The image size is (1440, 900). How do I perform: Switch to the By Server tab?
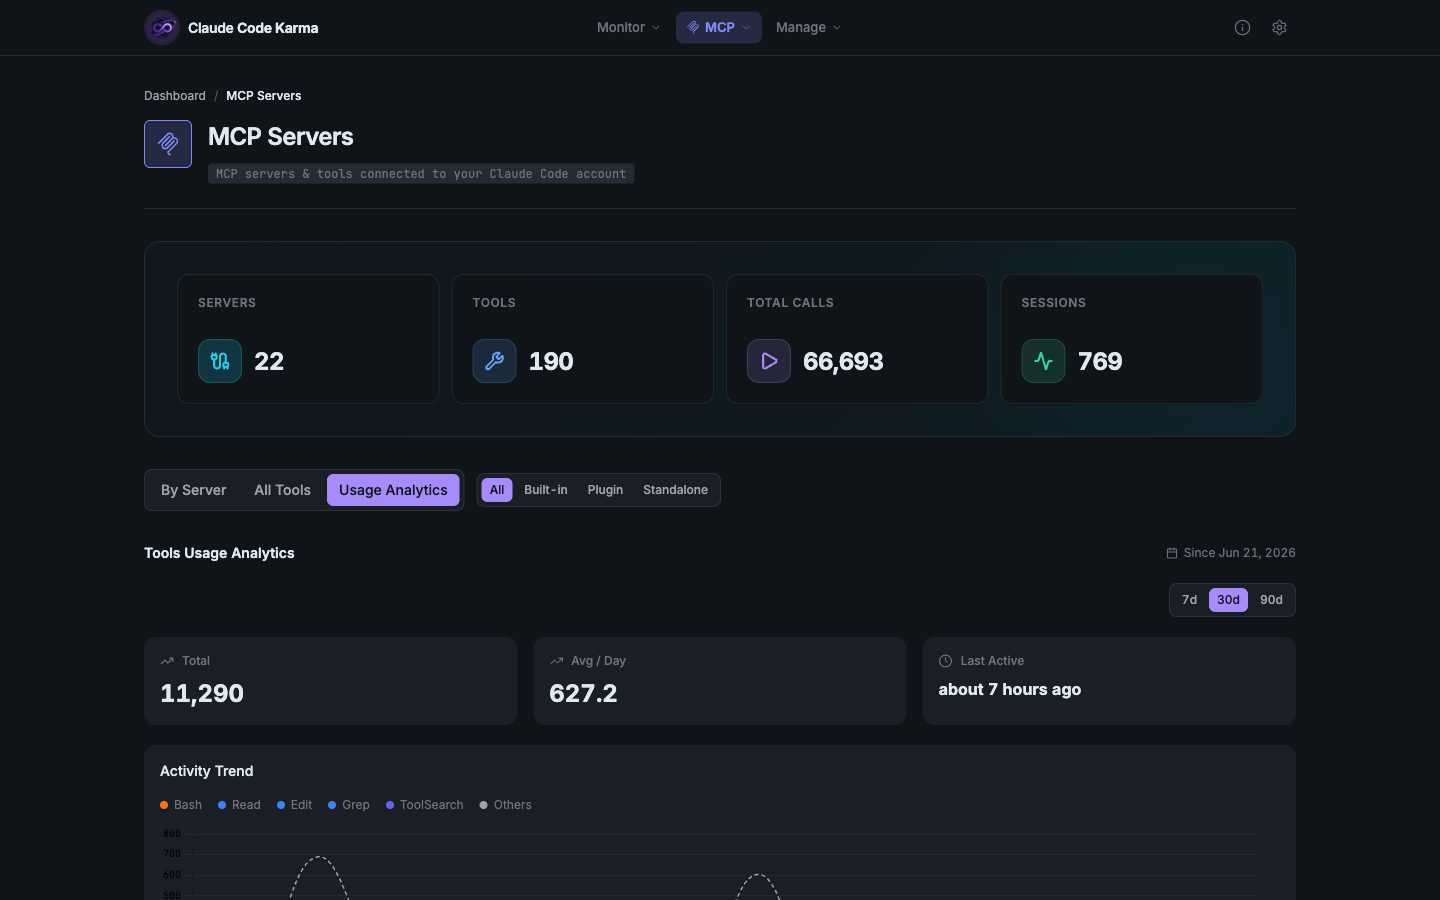pyautogui.click(x=194, y=490)
